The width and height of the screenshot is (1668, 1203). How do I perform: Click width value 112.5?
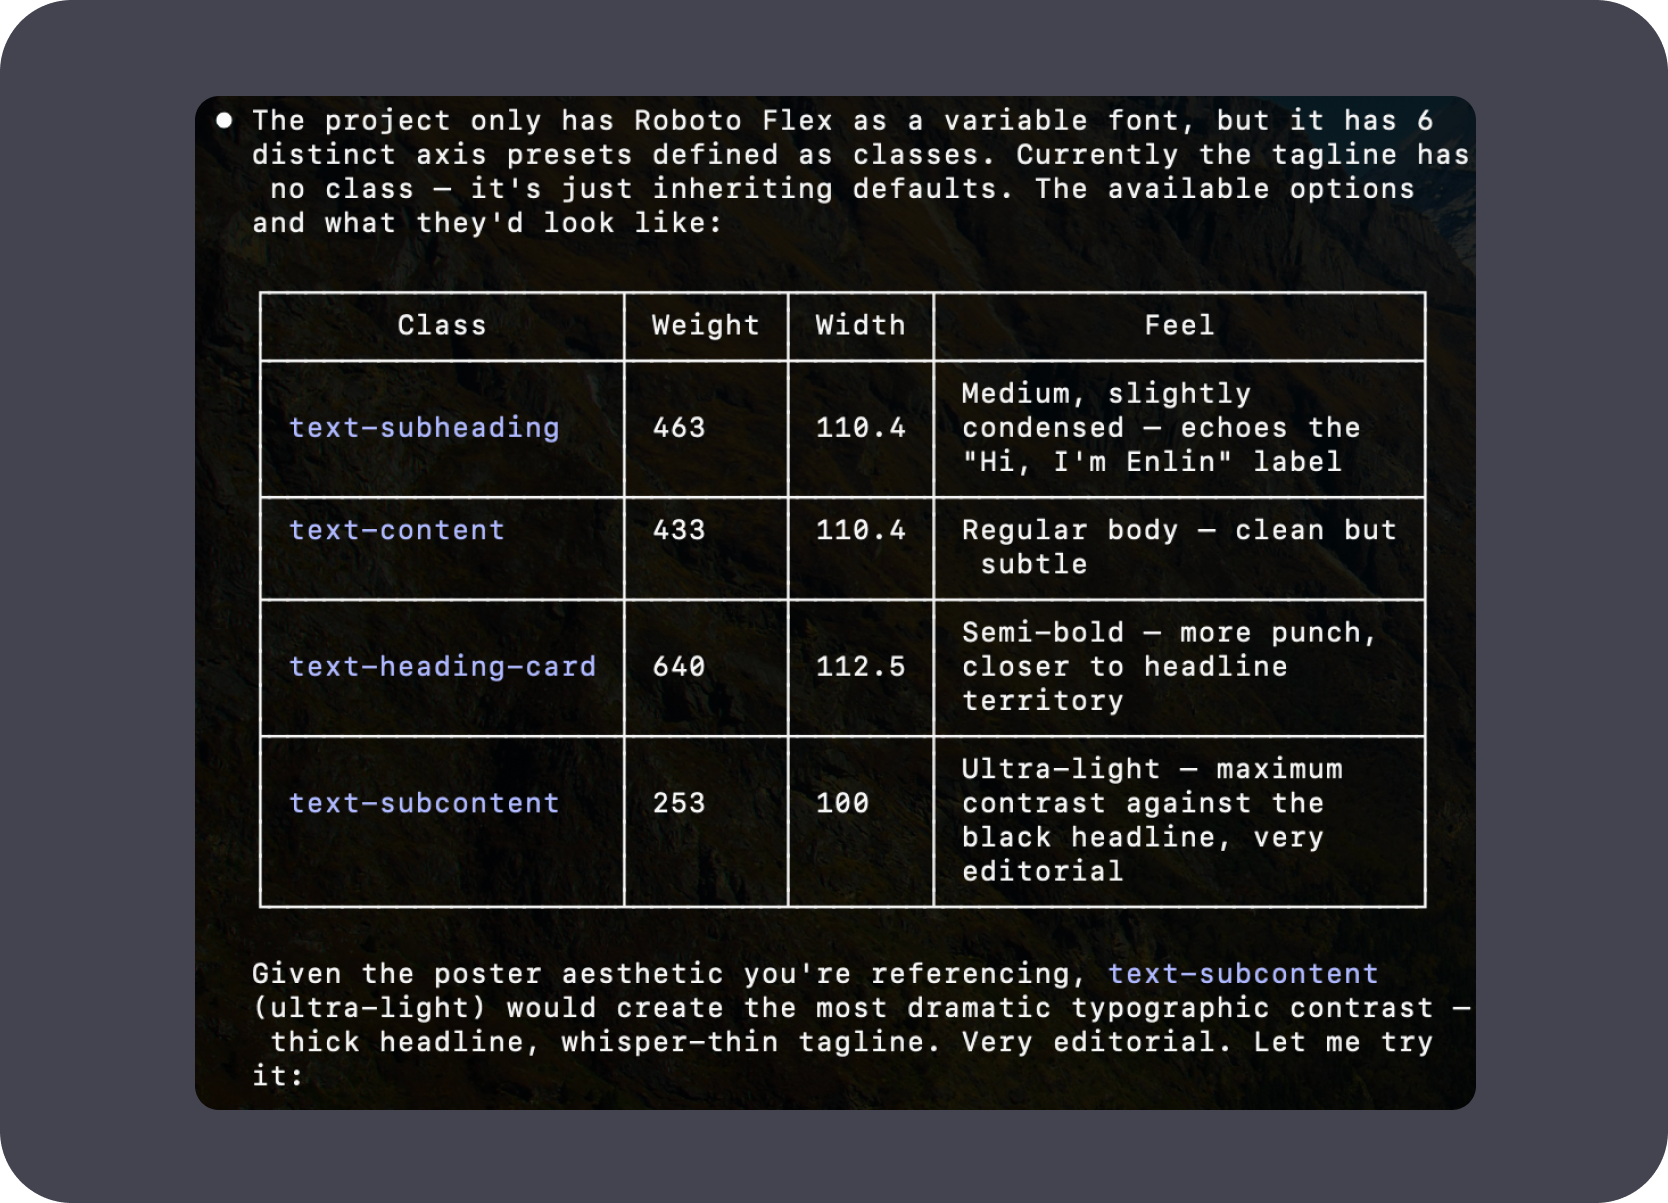pos(861,667)
